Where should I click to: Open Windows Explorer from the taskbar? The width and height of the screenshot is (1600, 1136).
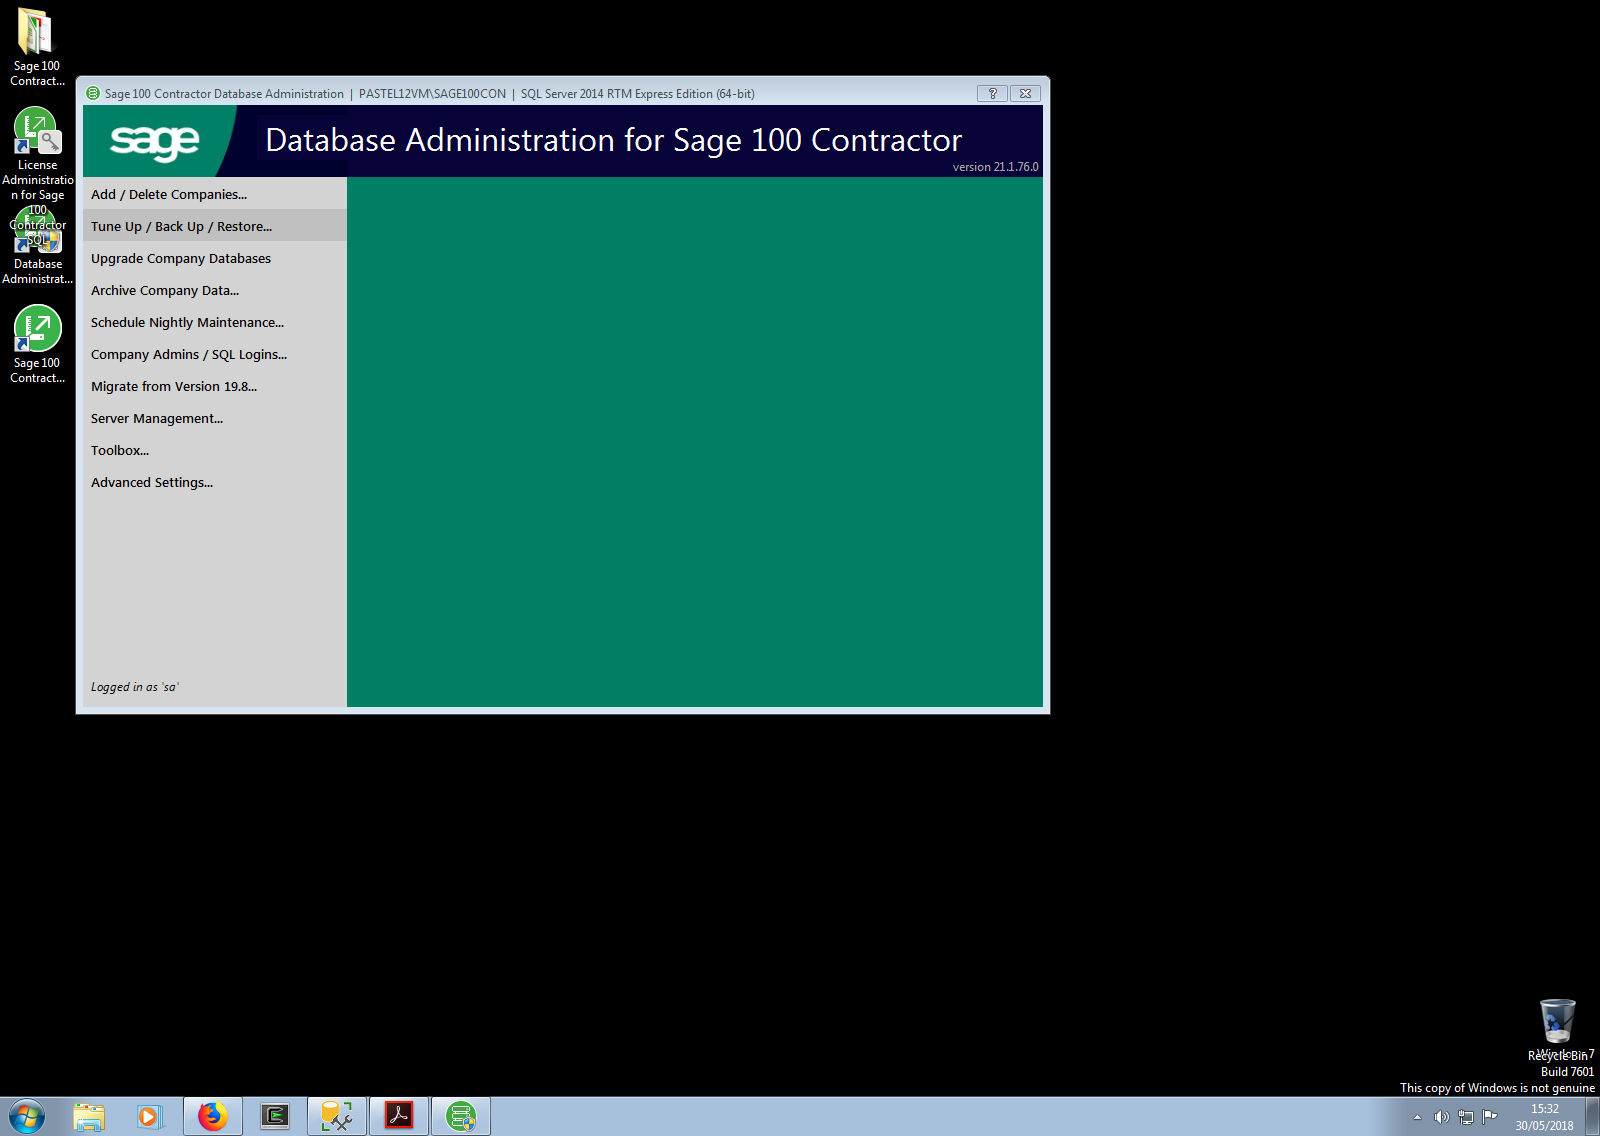pyautogui.click(x=89, y=1116)
